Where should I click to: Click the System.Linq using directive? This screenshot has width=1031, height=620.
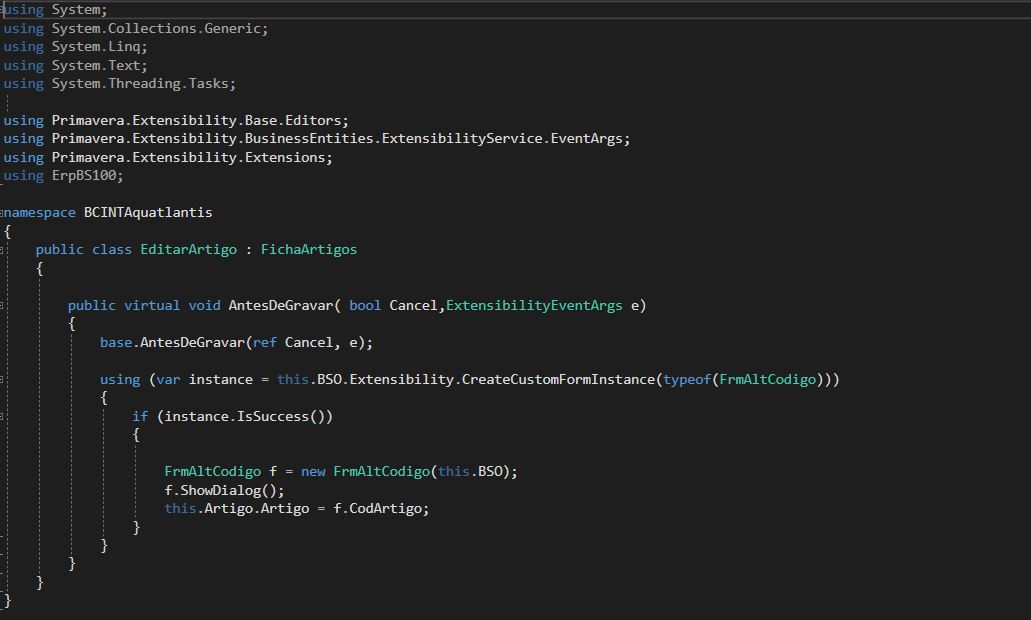pos(99,47)
